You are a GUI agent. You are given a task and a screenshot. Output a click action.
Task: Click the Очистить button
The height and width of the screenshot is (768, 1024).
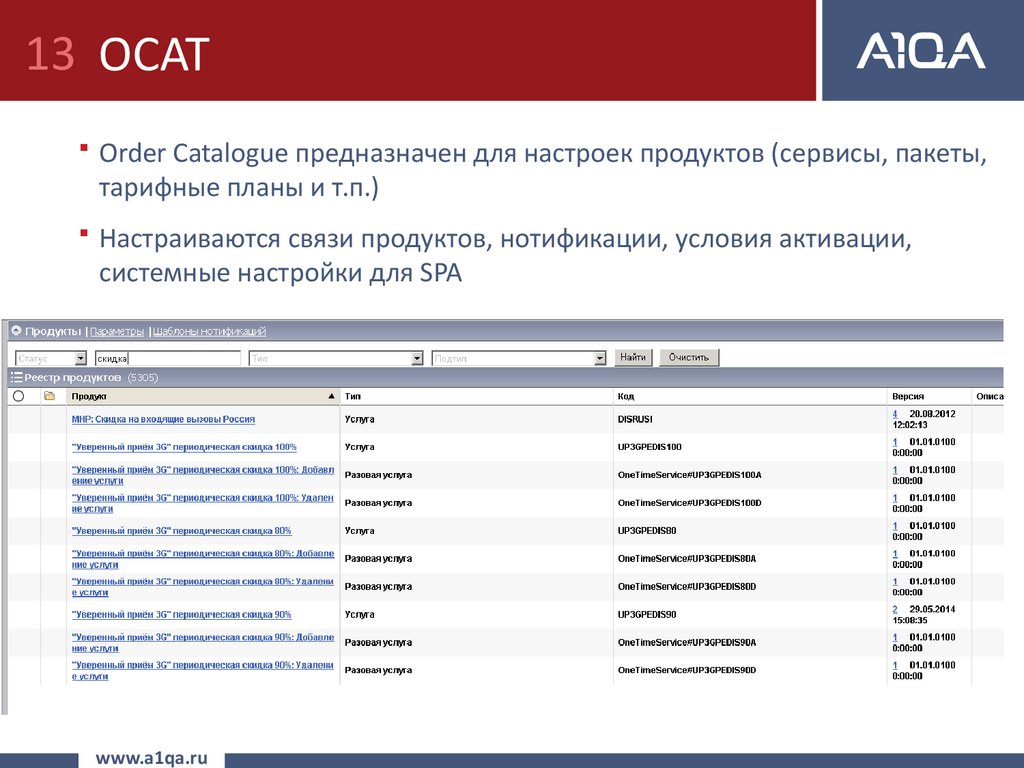(689, 357)
